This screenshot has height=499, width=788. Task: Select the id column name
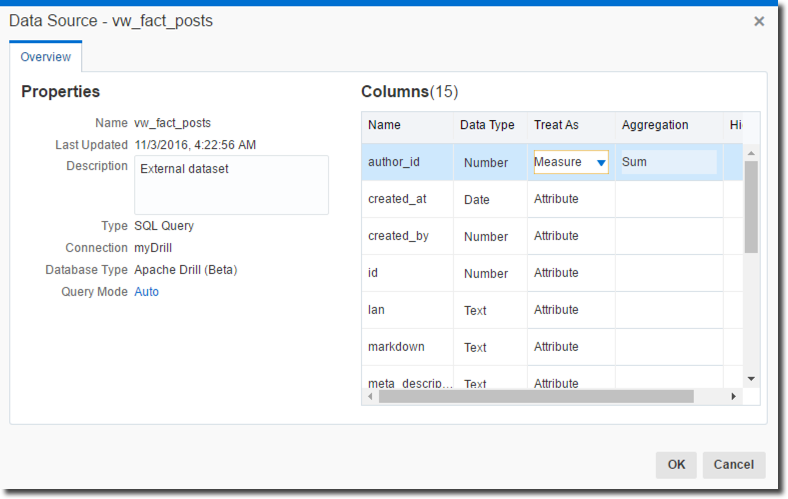[372, 273]
